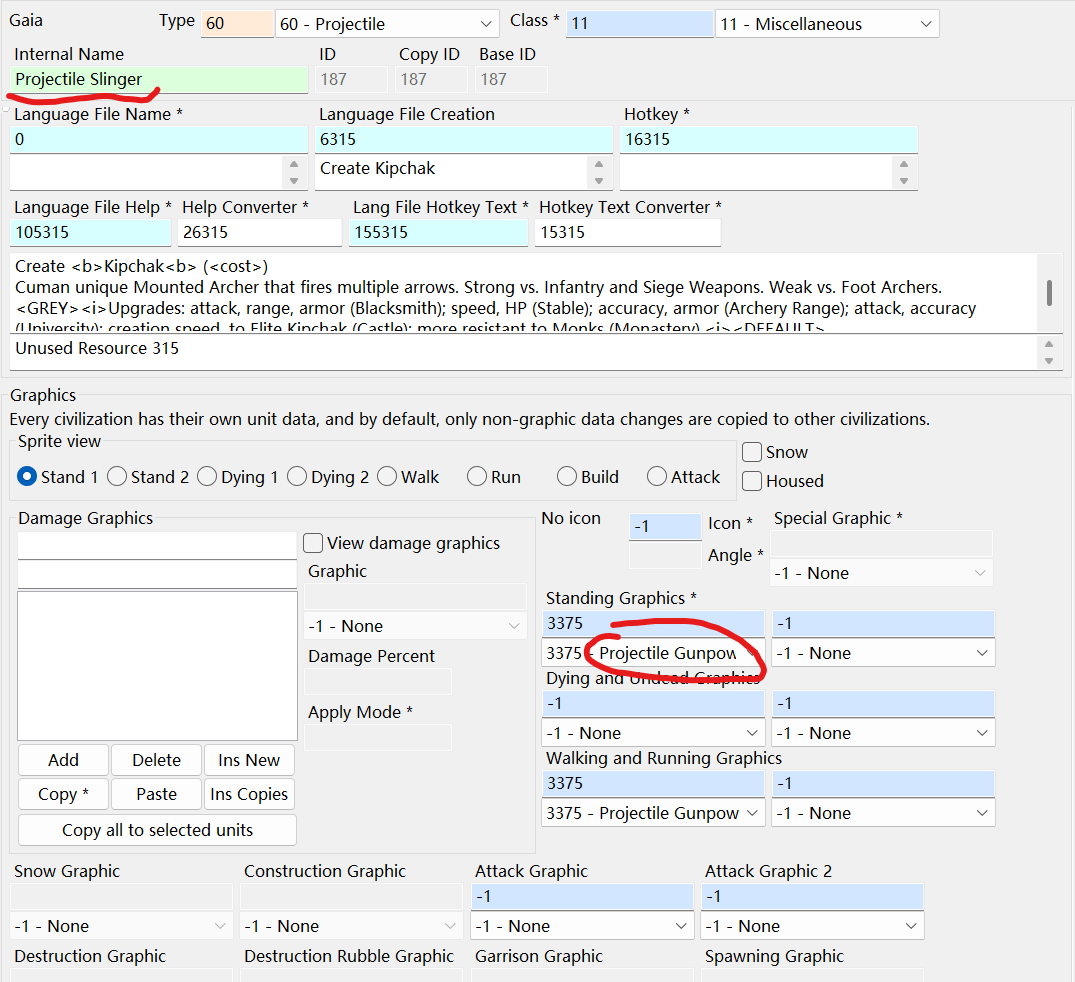The height and width of the screenshot is (982, 1075).
Task: Click the Internal Name field showing Projectile Slinger
Action: tap(155, 78)
